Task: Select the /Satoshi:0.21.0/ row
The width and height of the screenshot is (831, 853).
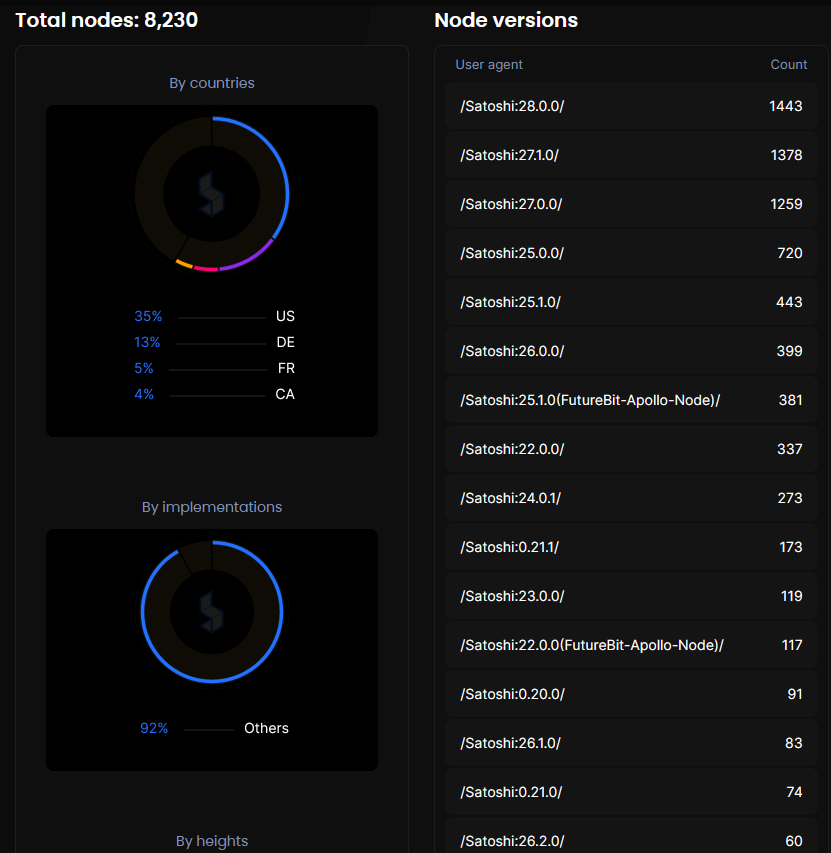Action: 631,792
